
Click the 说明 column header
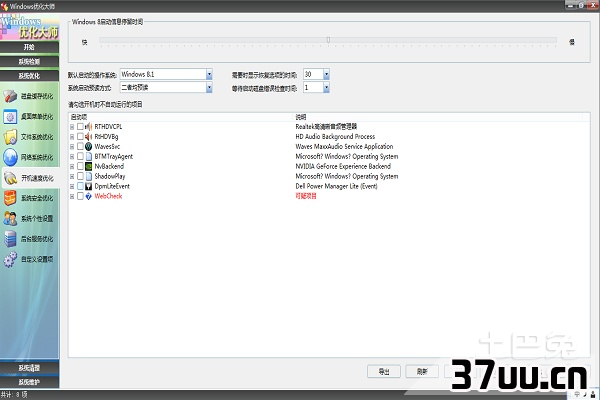coord(301,117)
